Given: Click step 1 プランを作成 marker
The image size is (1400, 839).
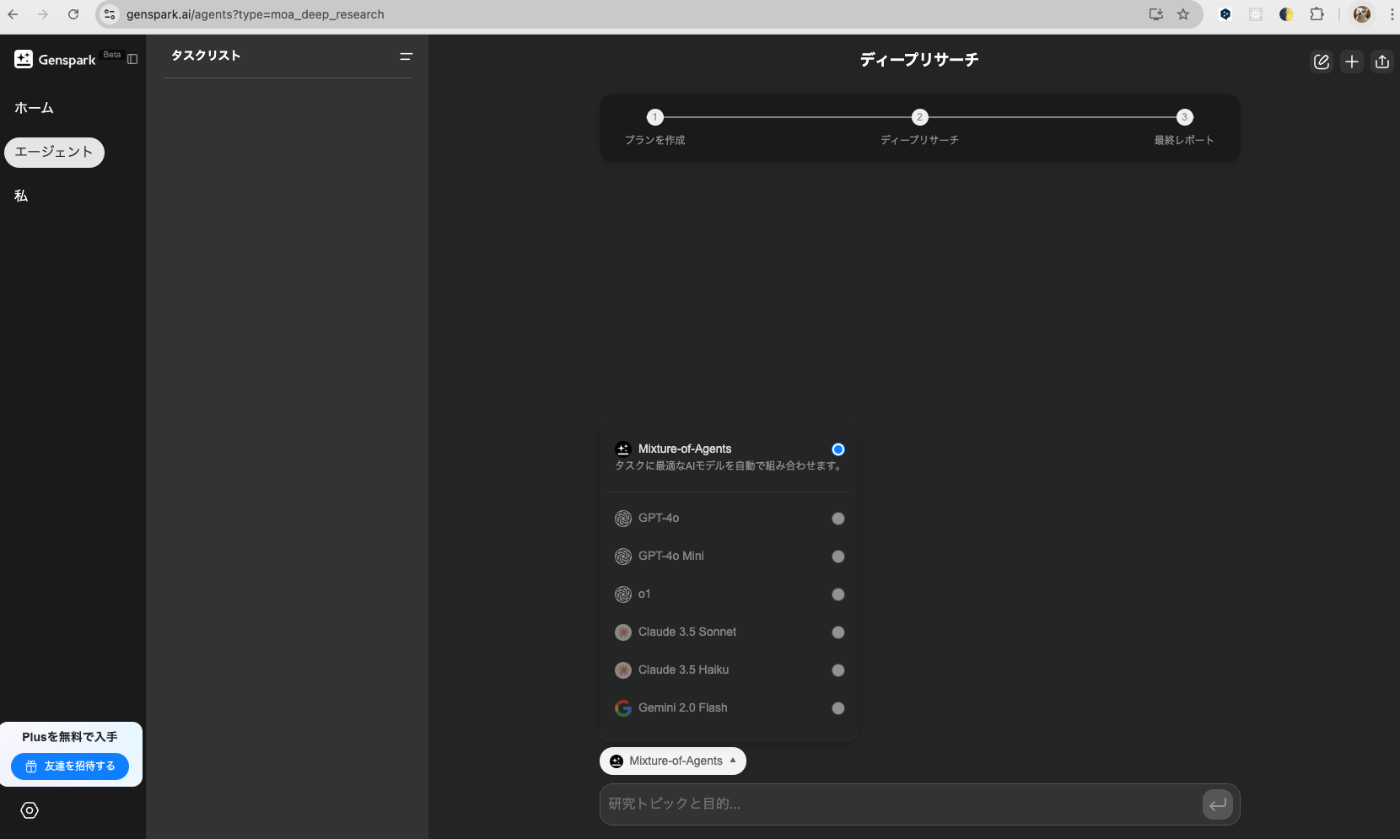Looking at the screenshot, I should click(655, 117).
